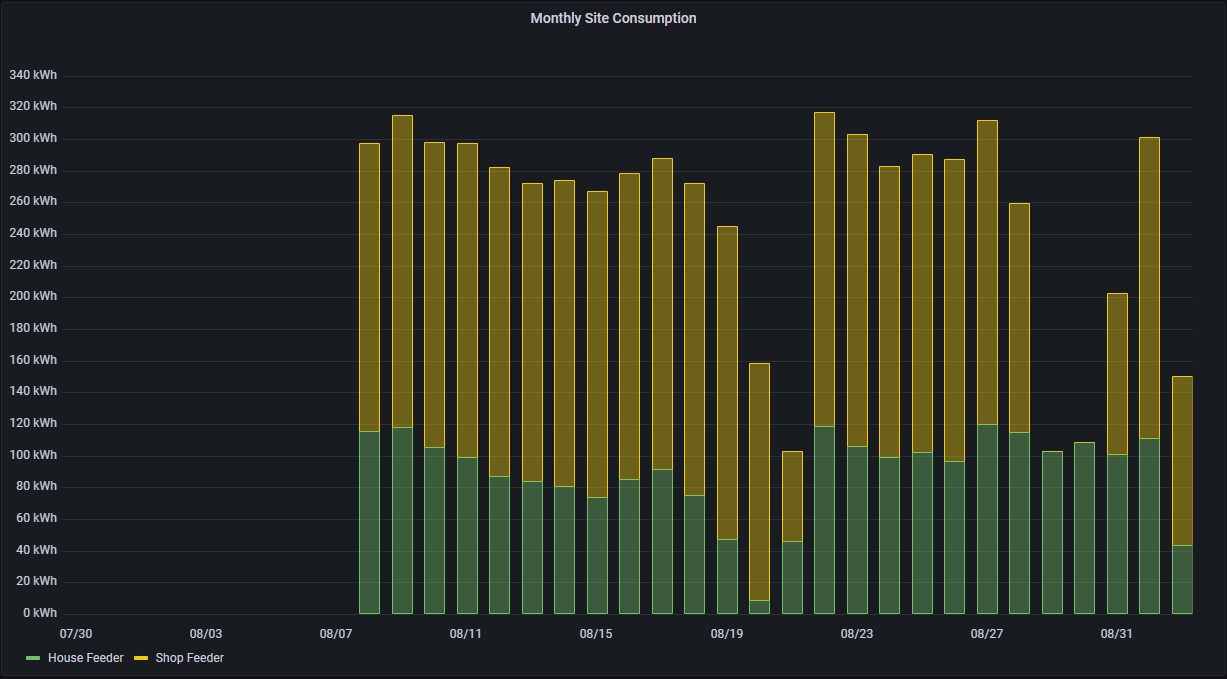Click the yellow Shop Feeder color swatch
Image resolution: width=1227 pixels, height=679 pixels.
pyautogui.click(x=141, y=658)
